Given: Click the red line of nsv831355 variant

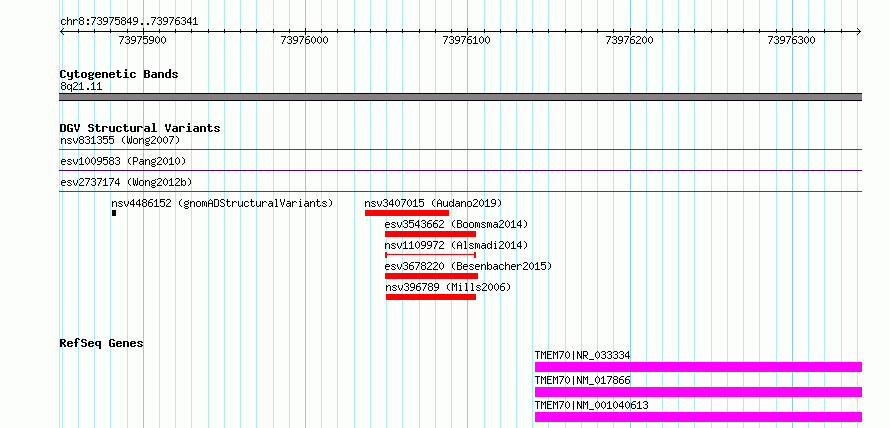Looking at the screenshot, I should pyautogui.click(x=460, y=149).
